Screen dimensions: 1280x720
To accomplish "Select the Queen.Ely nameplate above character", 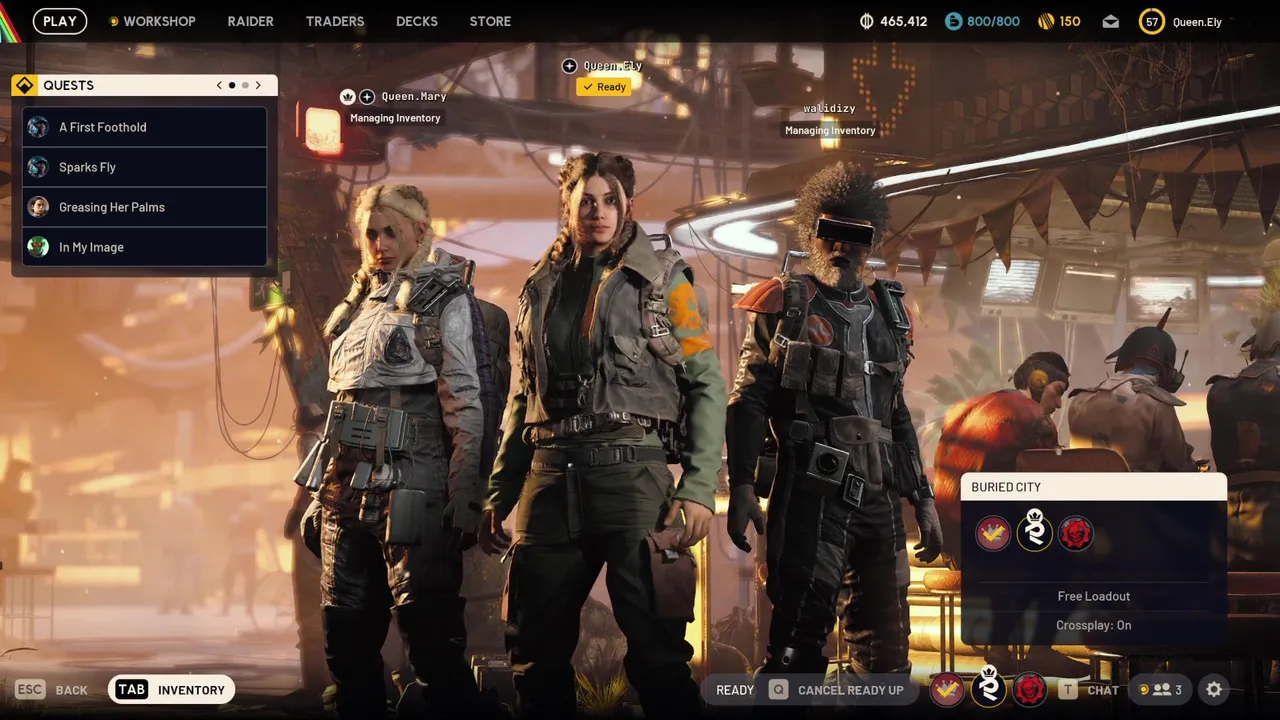I will pos(612,66).
